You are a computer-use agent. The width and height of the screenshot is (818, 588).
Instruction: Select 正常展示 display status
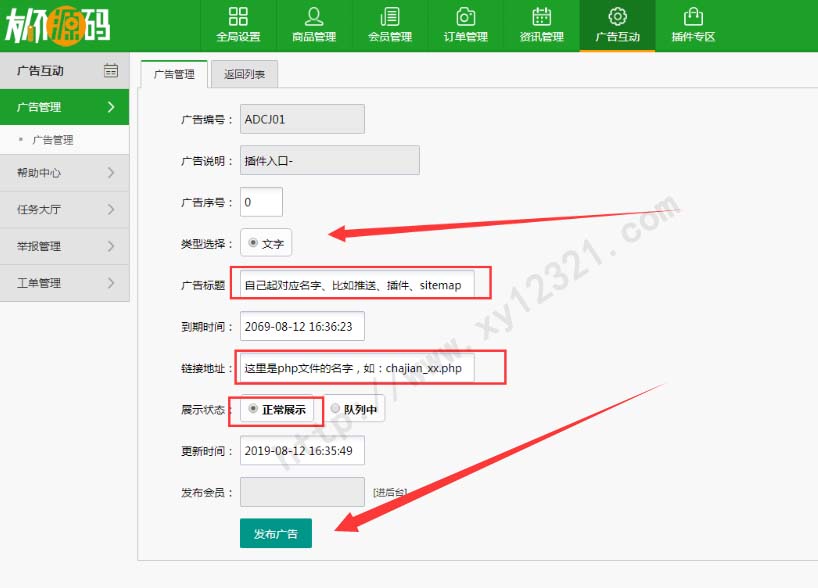click(253, 409)
